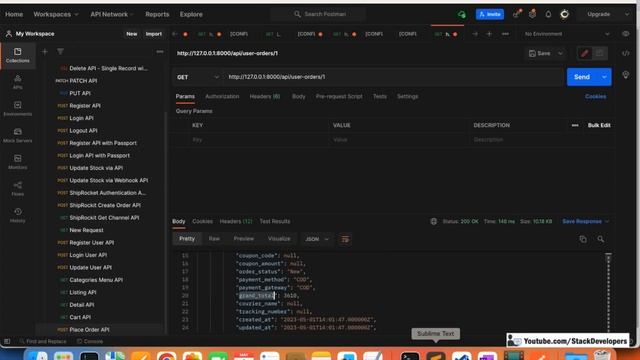Open the code snippet panel icon
The height and width of the screenshot is (360, 640).
coord(625,53)
